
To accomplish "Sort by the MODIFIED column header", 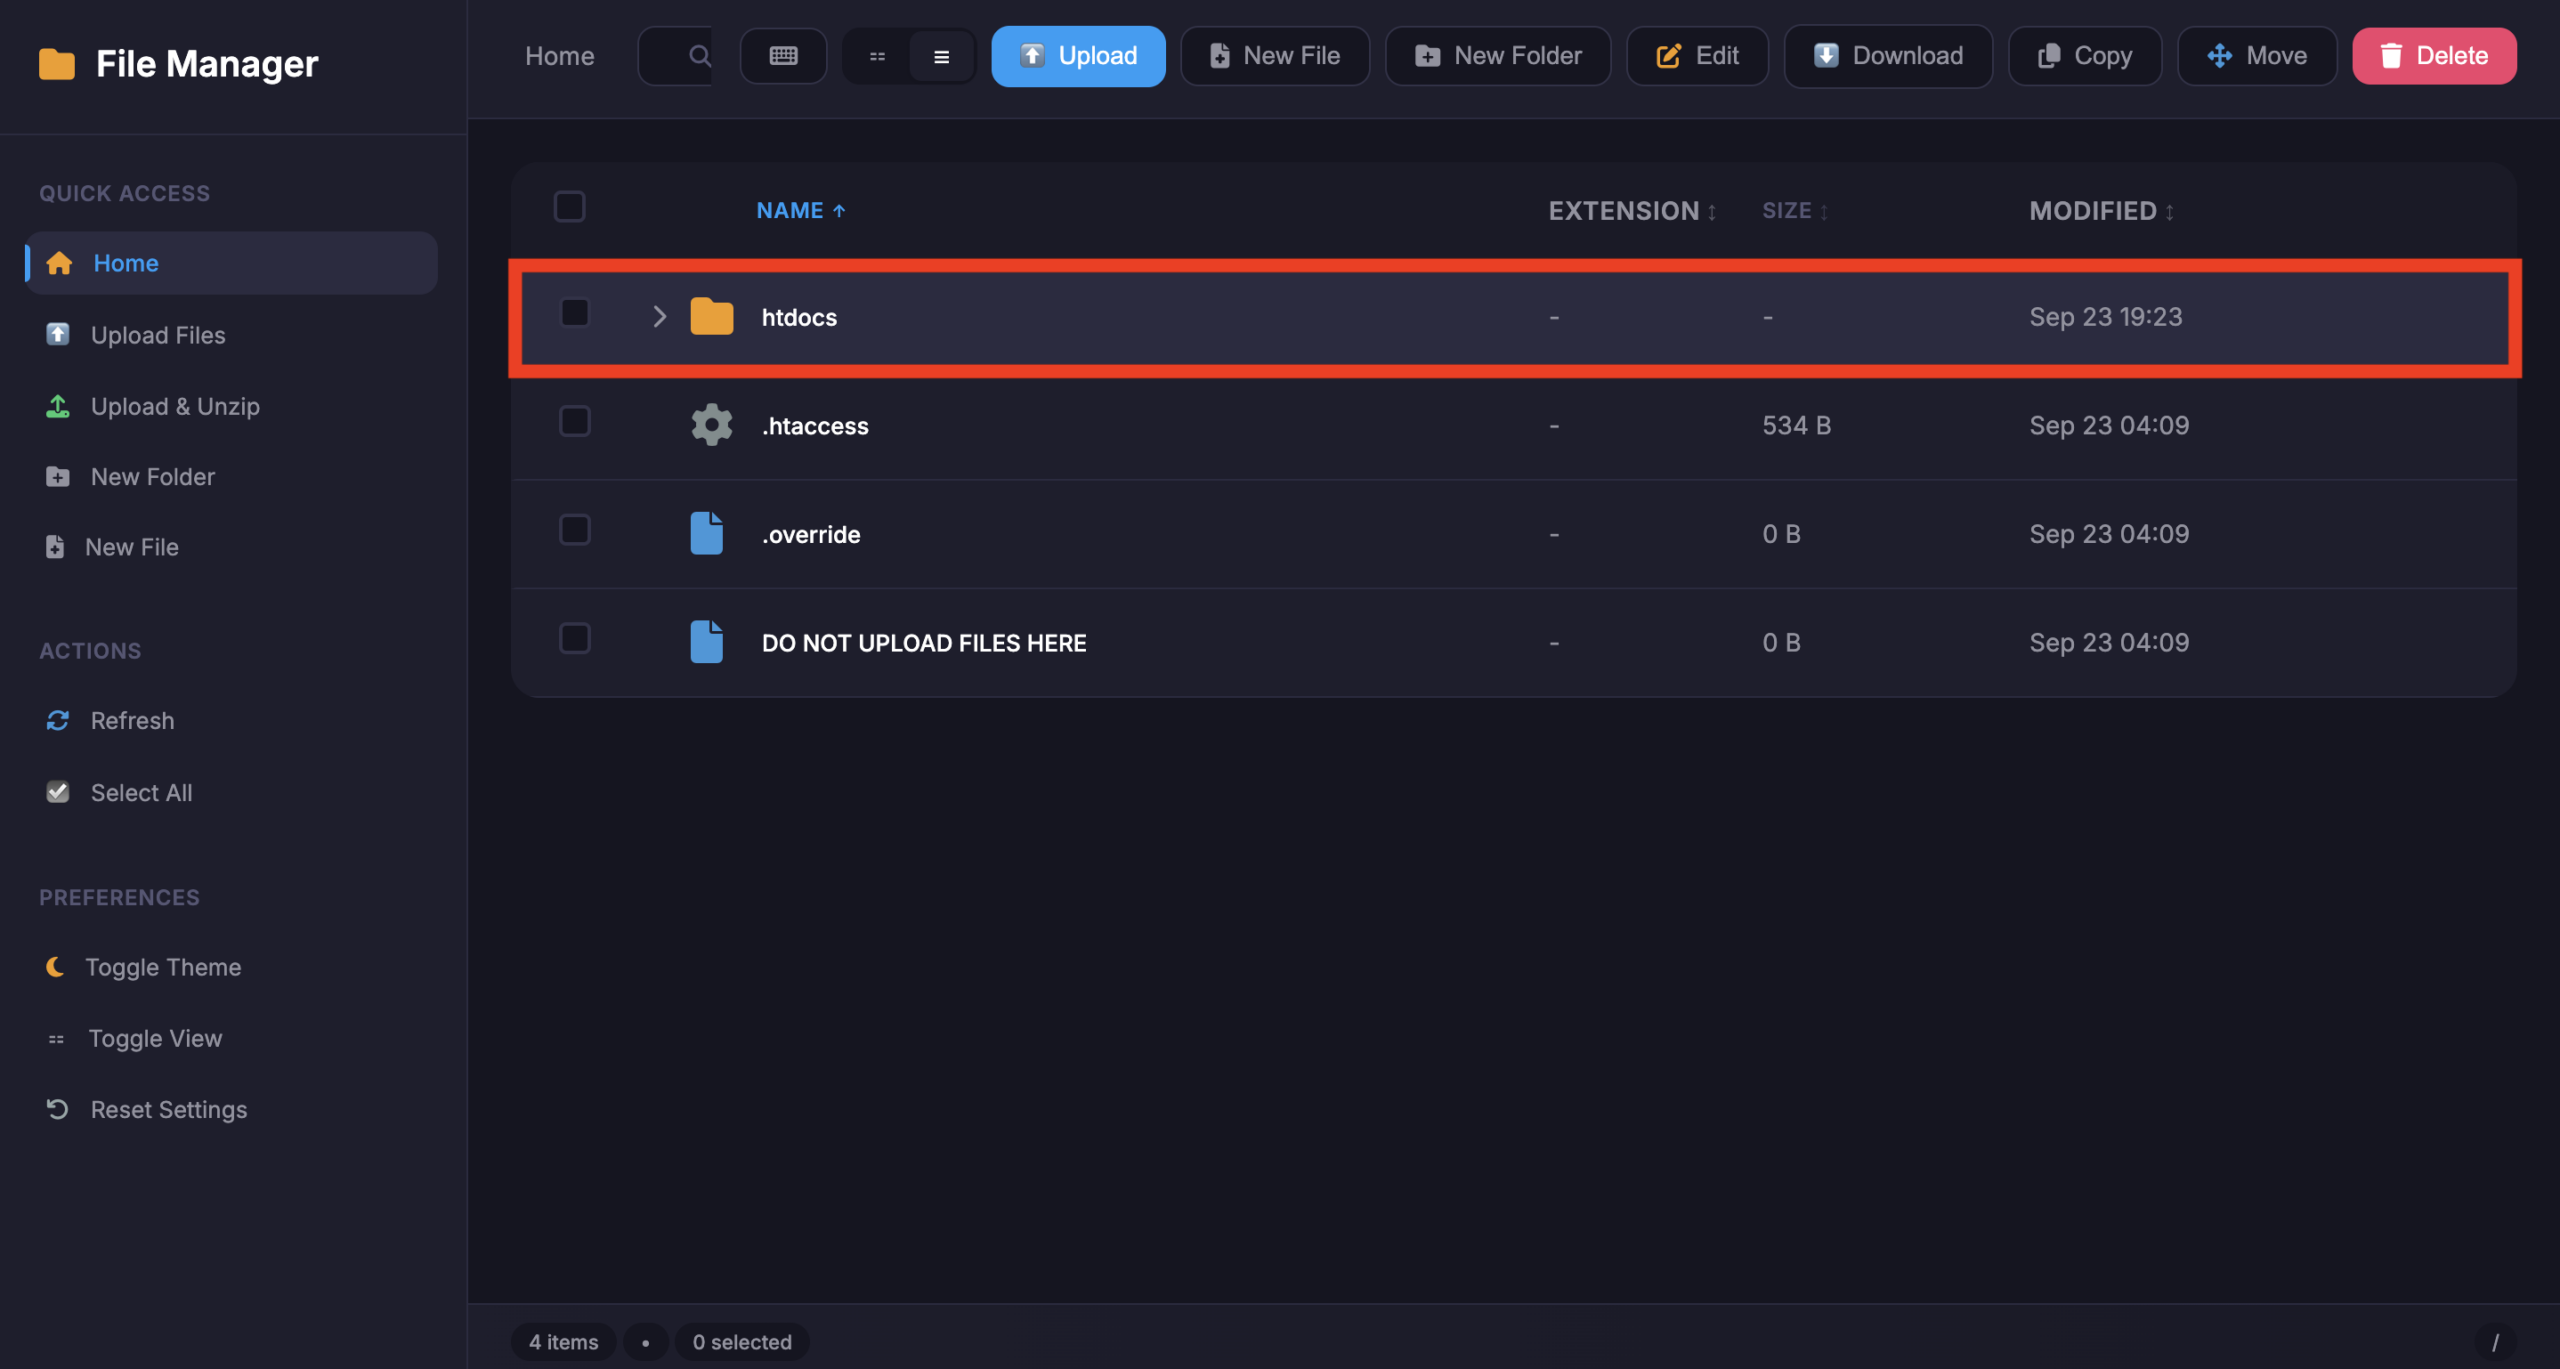I will click(2101, 211).
